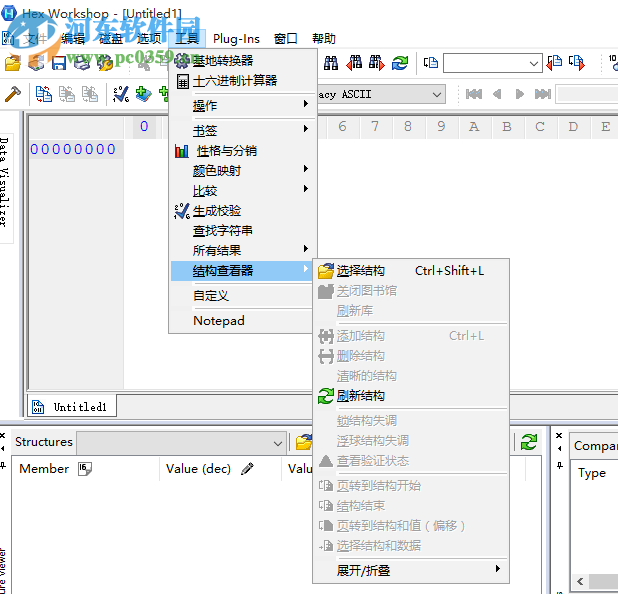Expand the 颜色映射 submenu

coord(242,170)
